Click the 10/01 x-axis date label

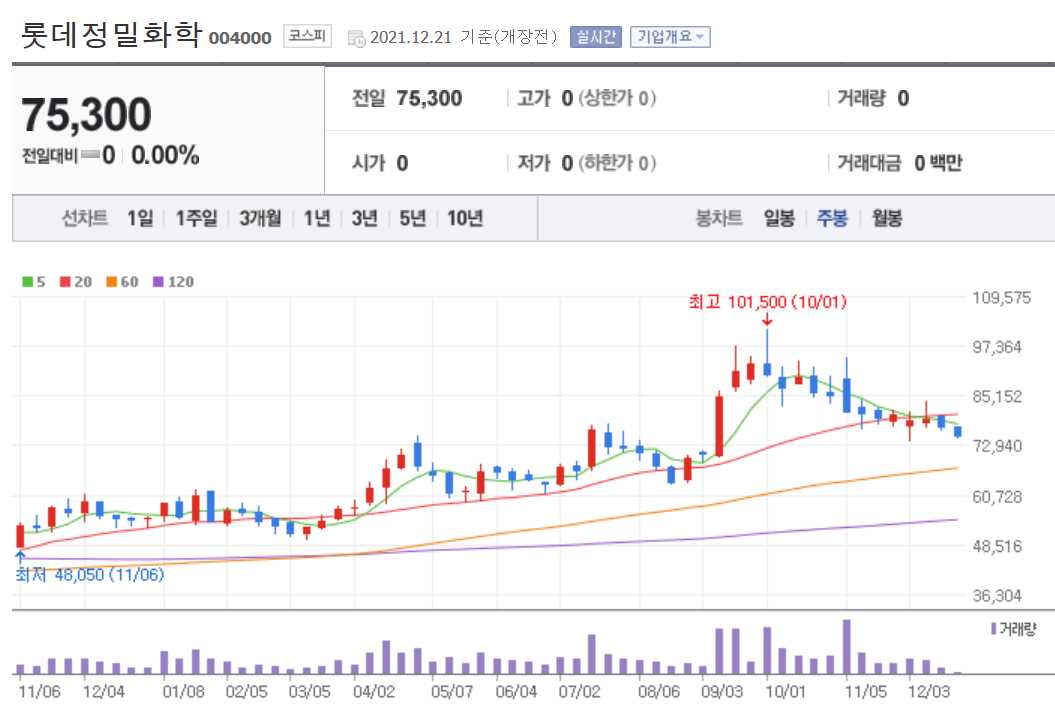point(785,691)
